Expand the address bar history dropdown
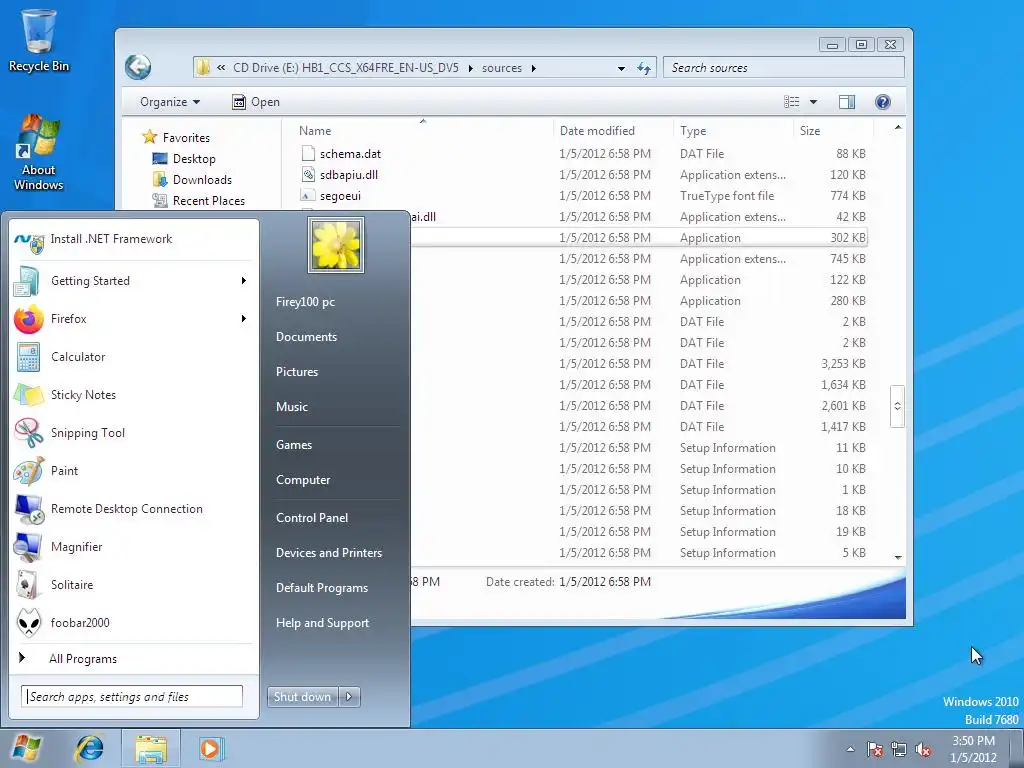This screenshot has height=768, width=1024. click(x=621, y=68)
